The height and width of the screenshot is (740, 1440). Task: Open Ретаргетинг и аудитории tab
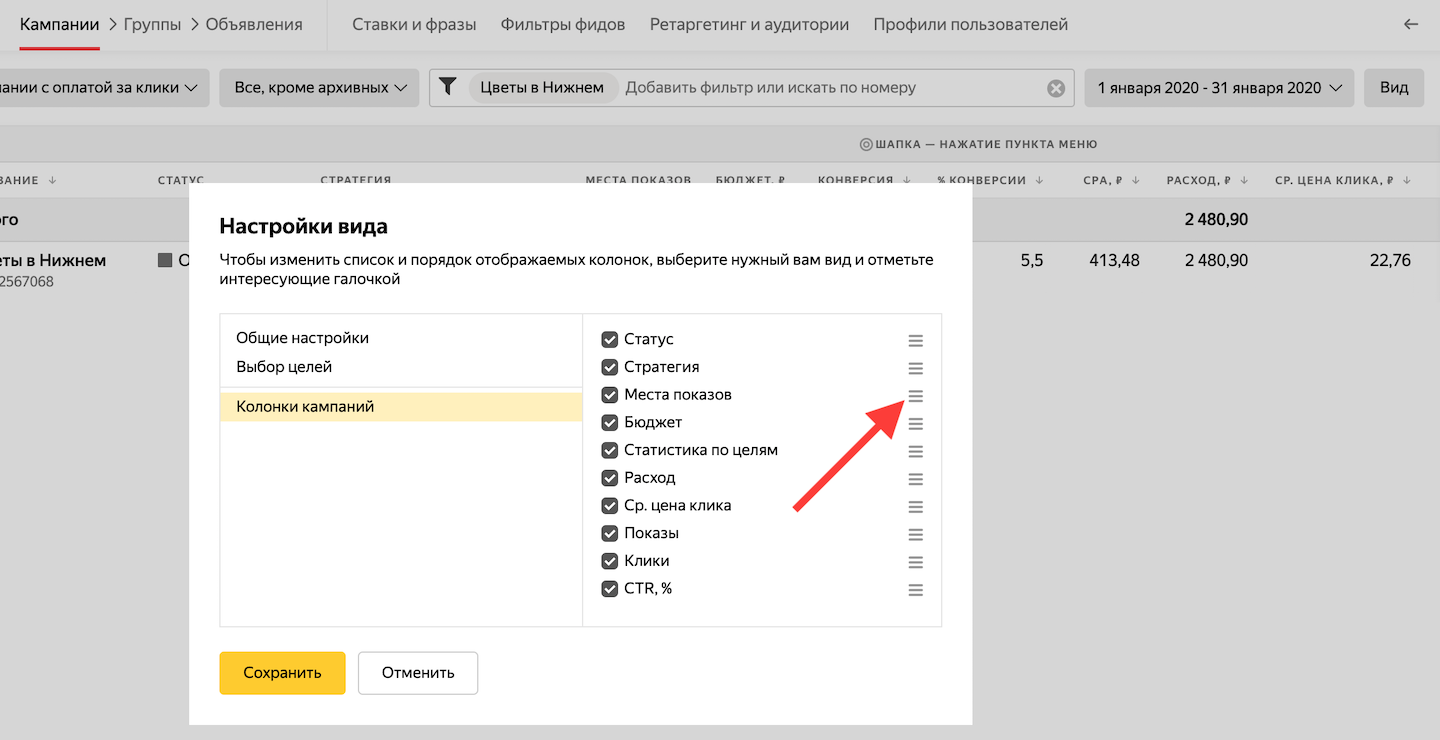(749, 24)
